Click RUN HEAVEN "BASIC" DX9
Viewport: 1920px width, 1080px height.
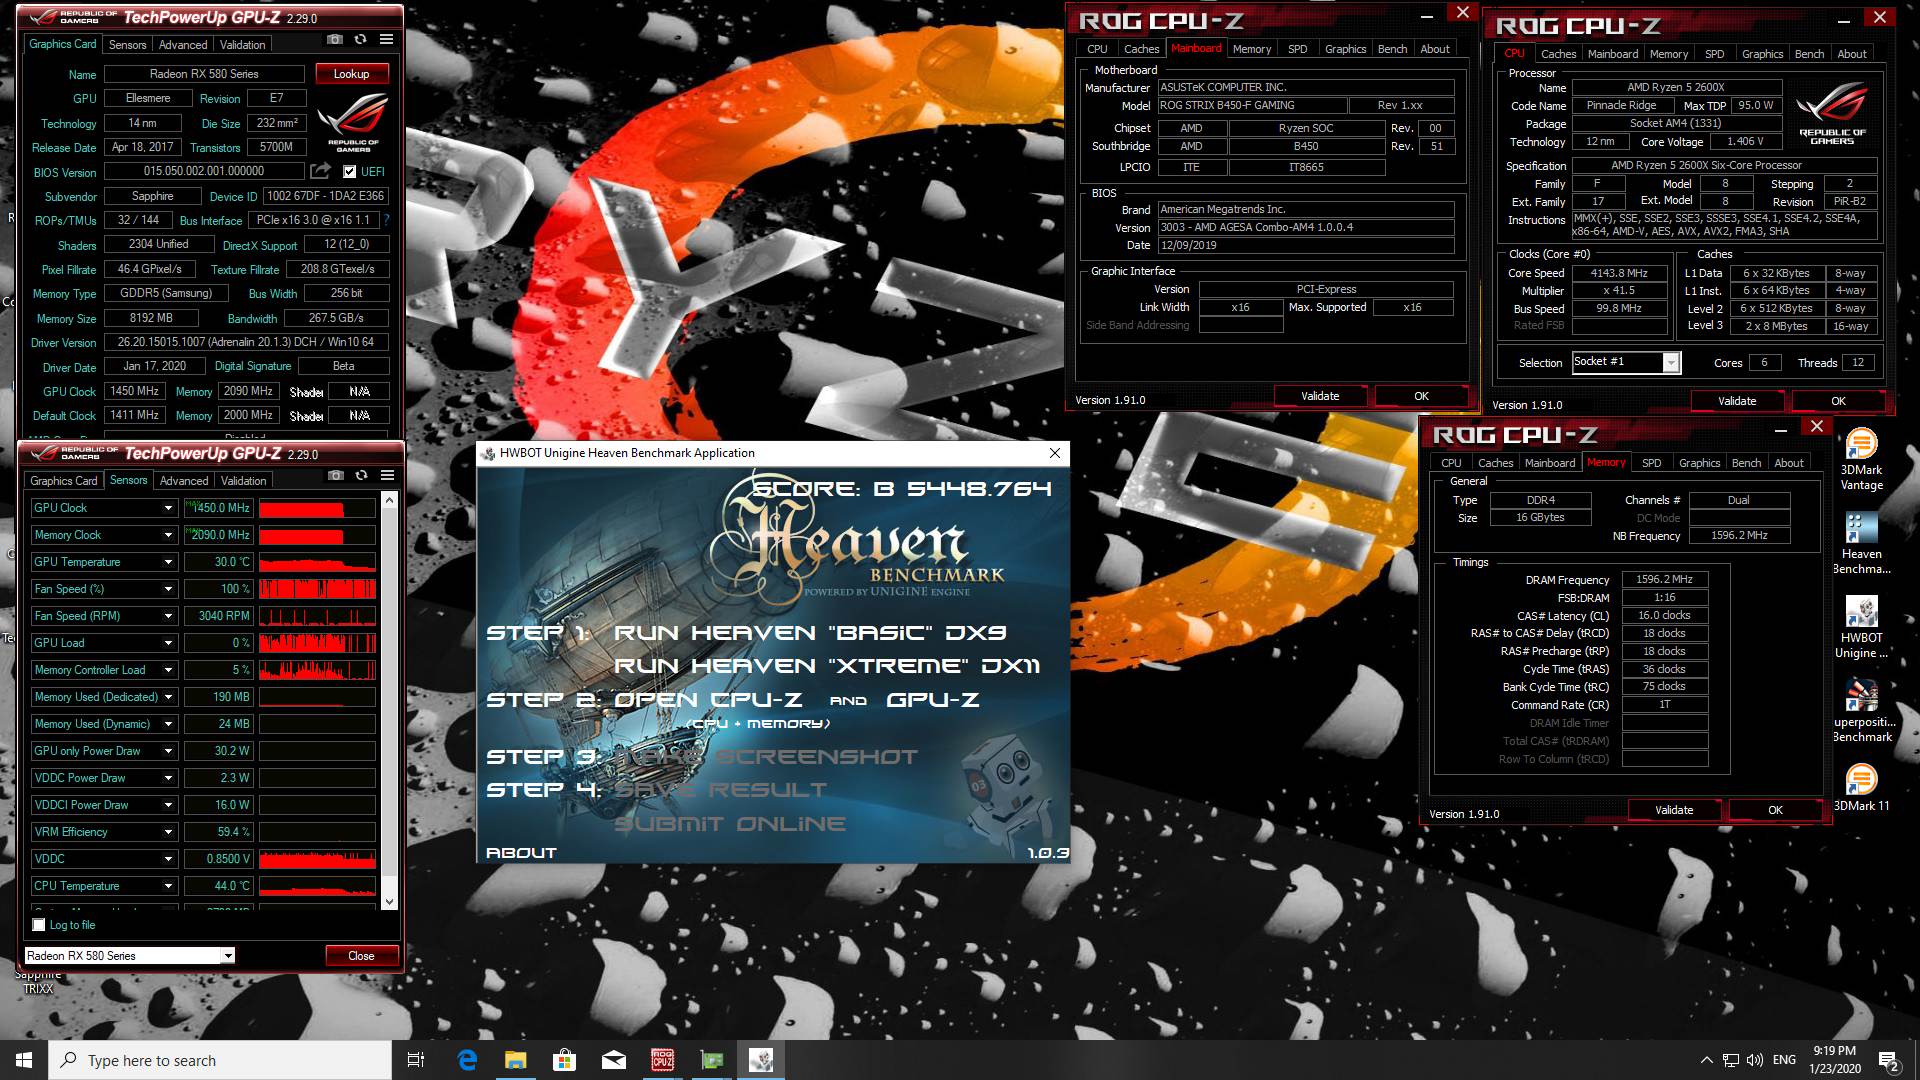pyautogui.click(x=810, y=633)
